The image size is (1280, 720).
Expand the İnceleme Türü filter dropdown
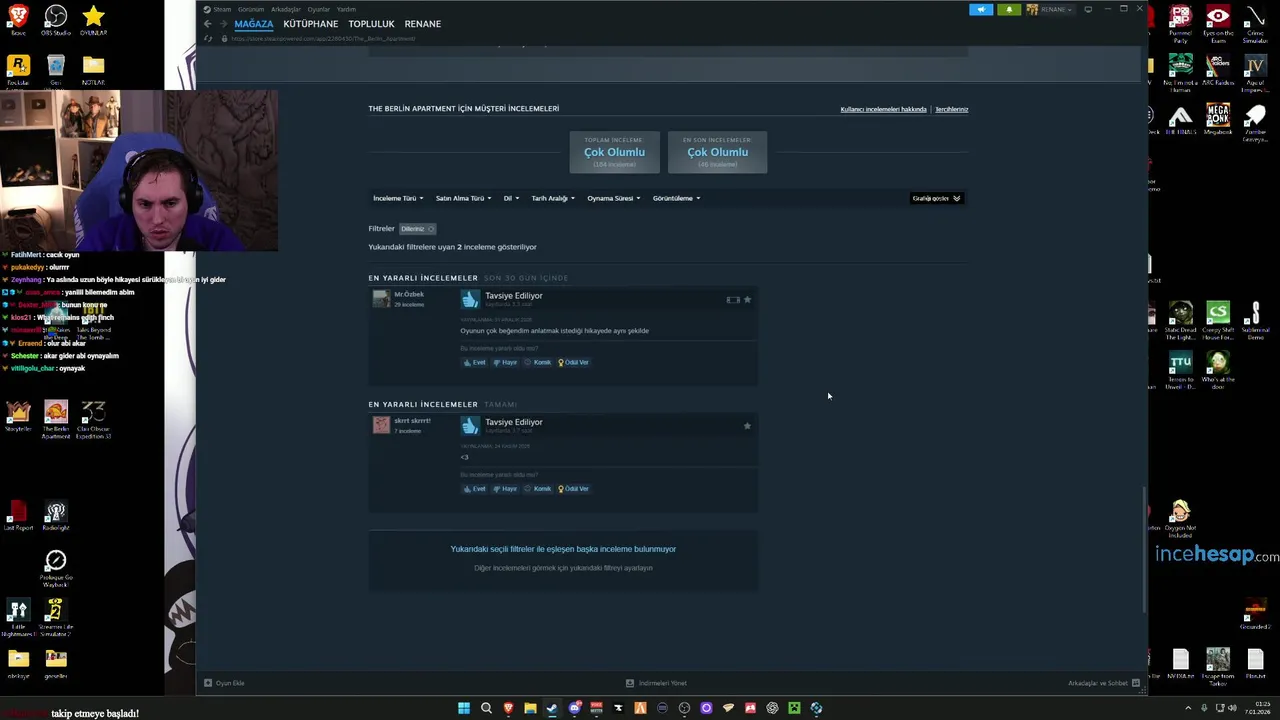coord(398,198)
